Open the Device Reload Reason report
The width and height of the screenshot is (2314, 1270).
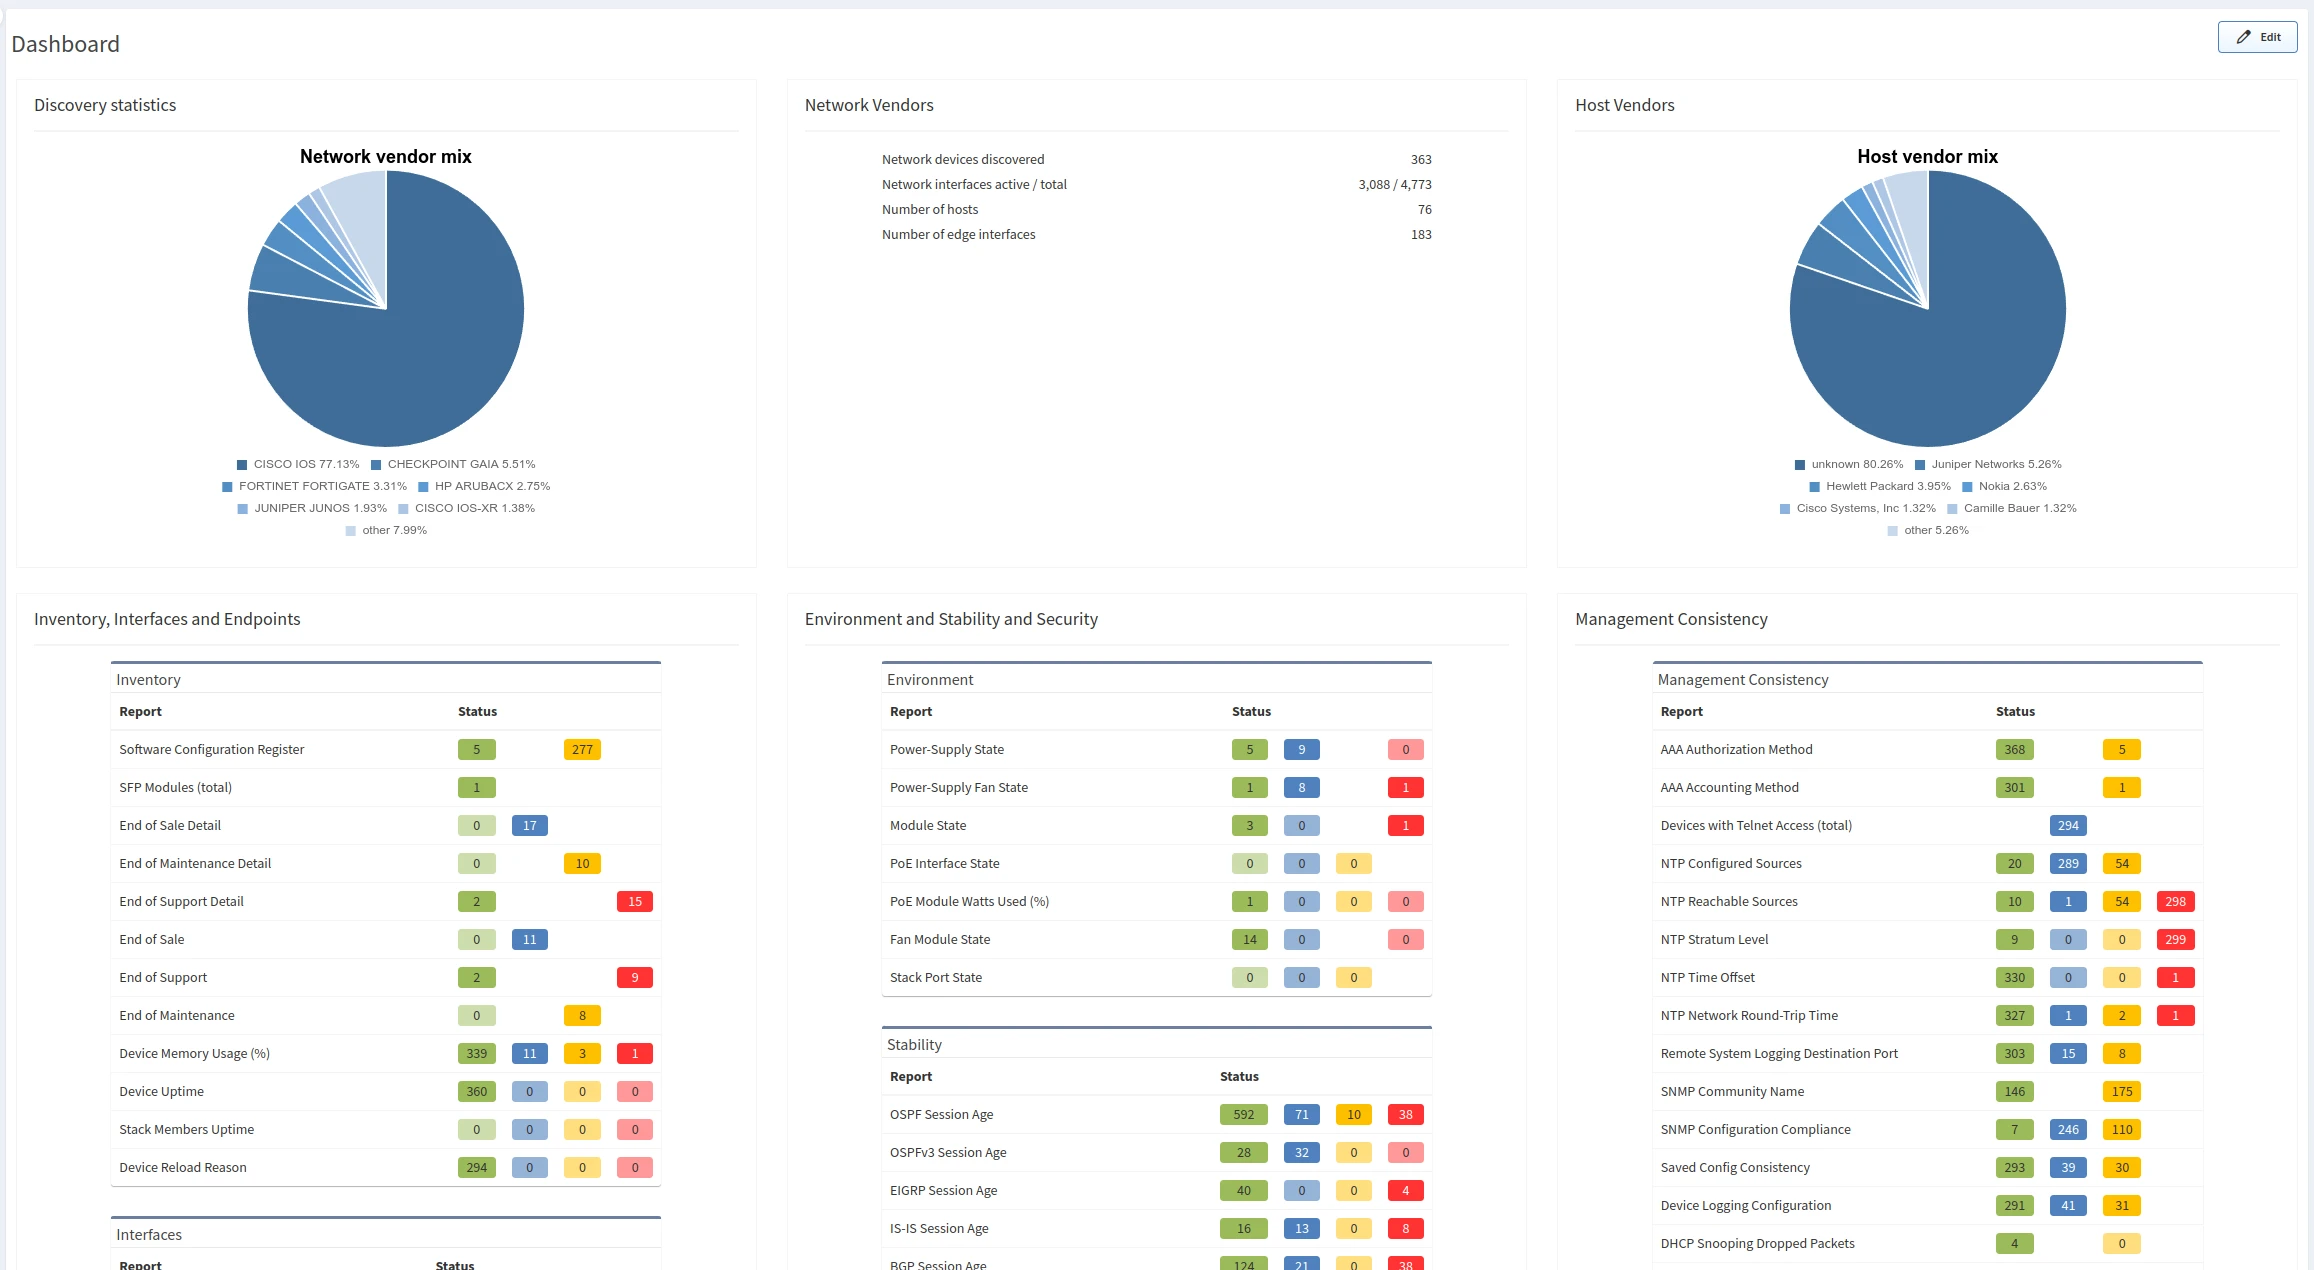click(x=183, y=1168)
